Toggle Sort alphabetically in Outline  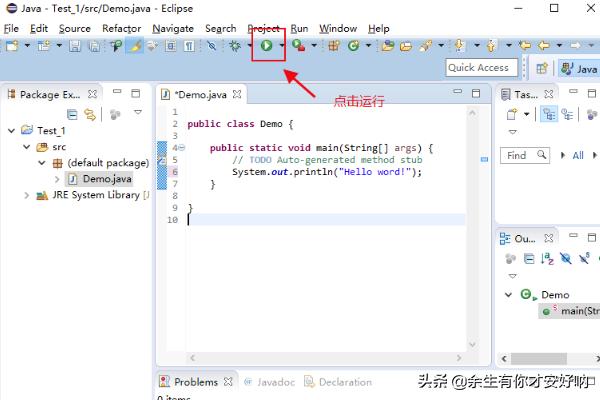547,259
